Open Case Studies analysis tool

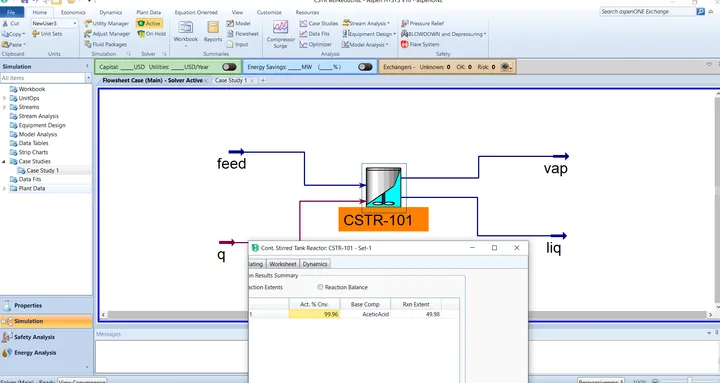(319, 23)
